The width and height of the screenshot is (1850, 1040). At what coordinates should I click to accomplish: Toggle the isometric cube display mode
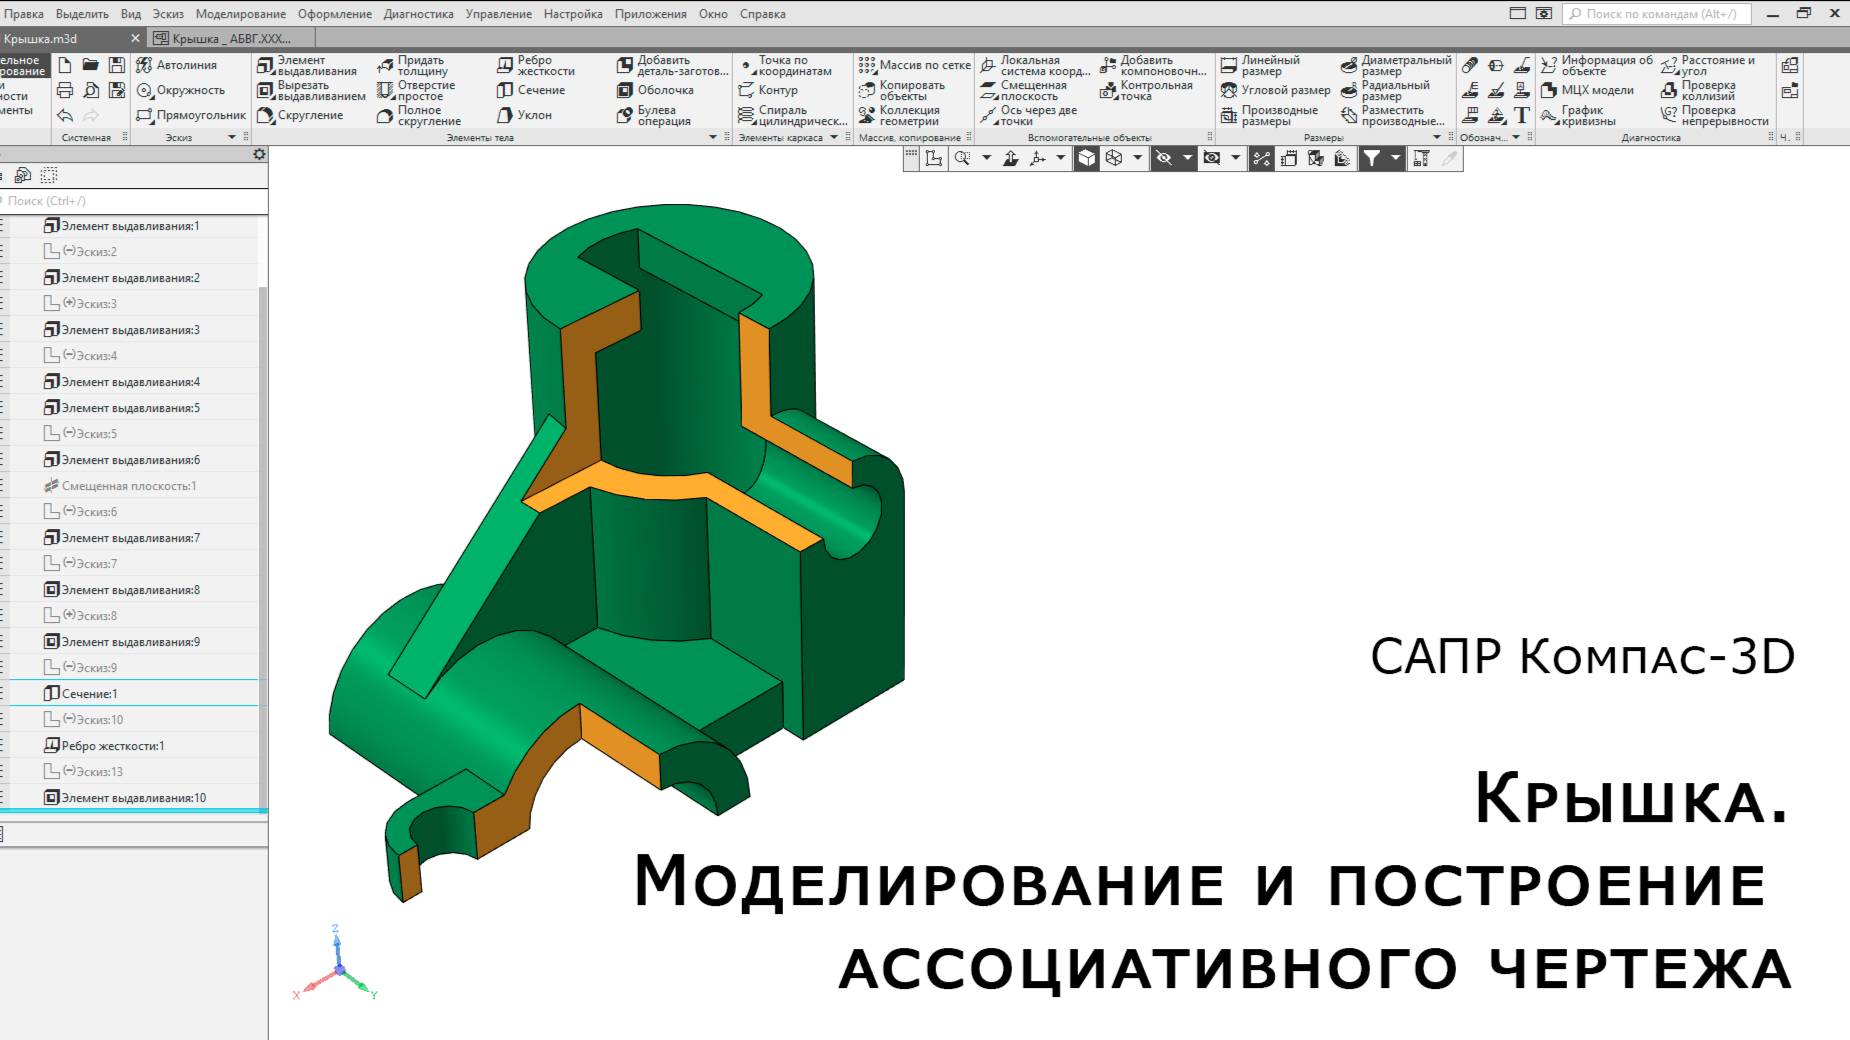(x=1087, y=157)
